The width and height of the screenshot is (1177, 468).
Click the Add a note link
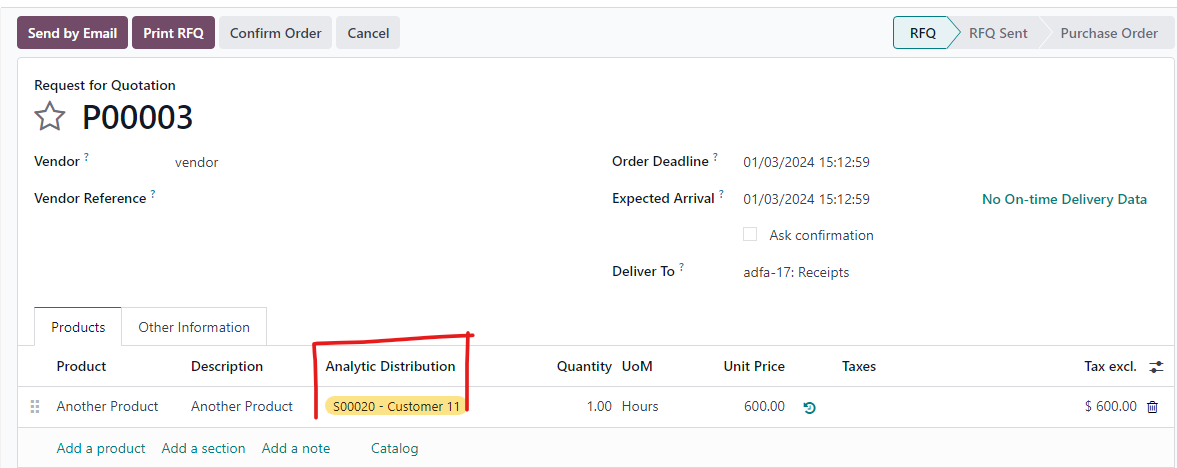pos(296,448)
